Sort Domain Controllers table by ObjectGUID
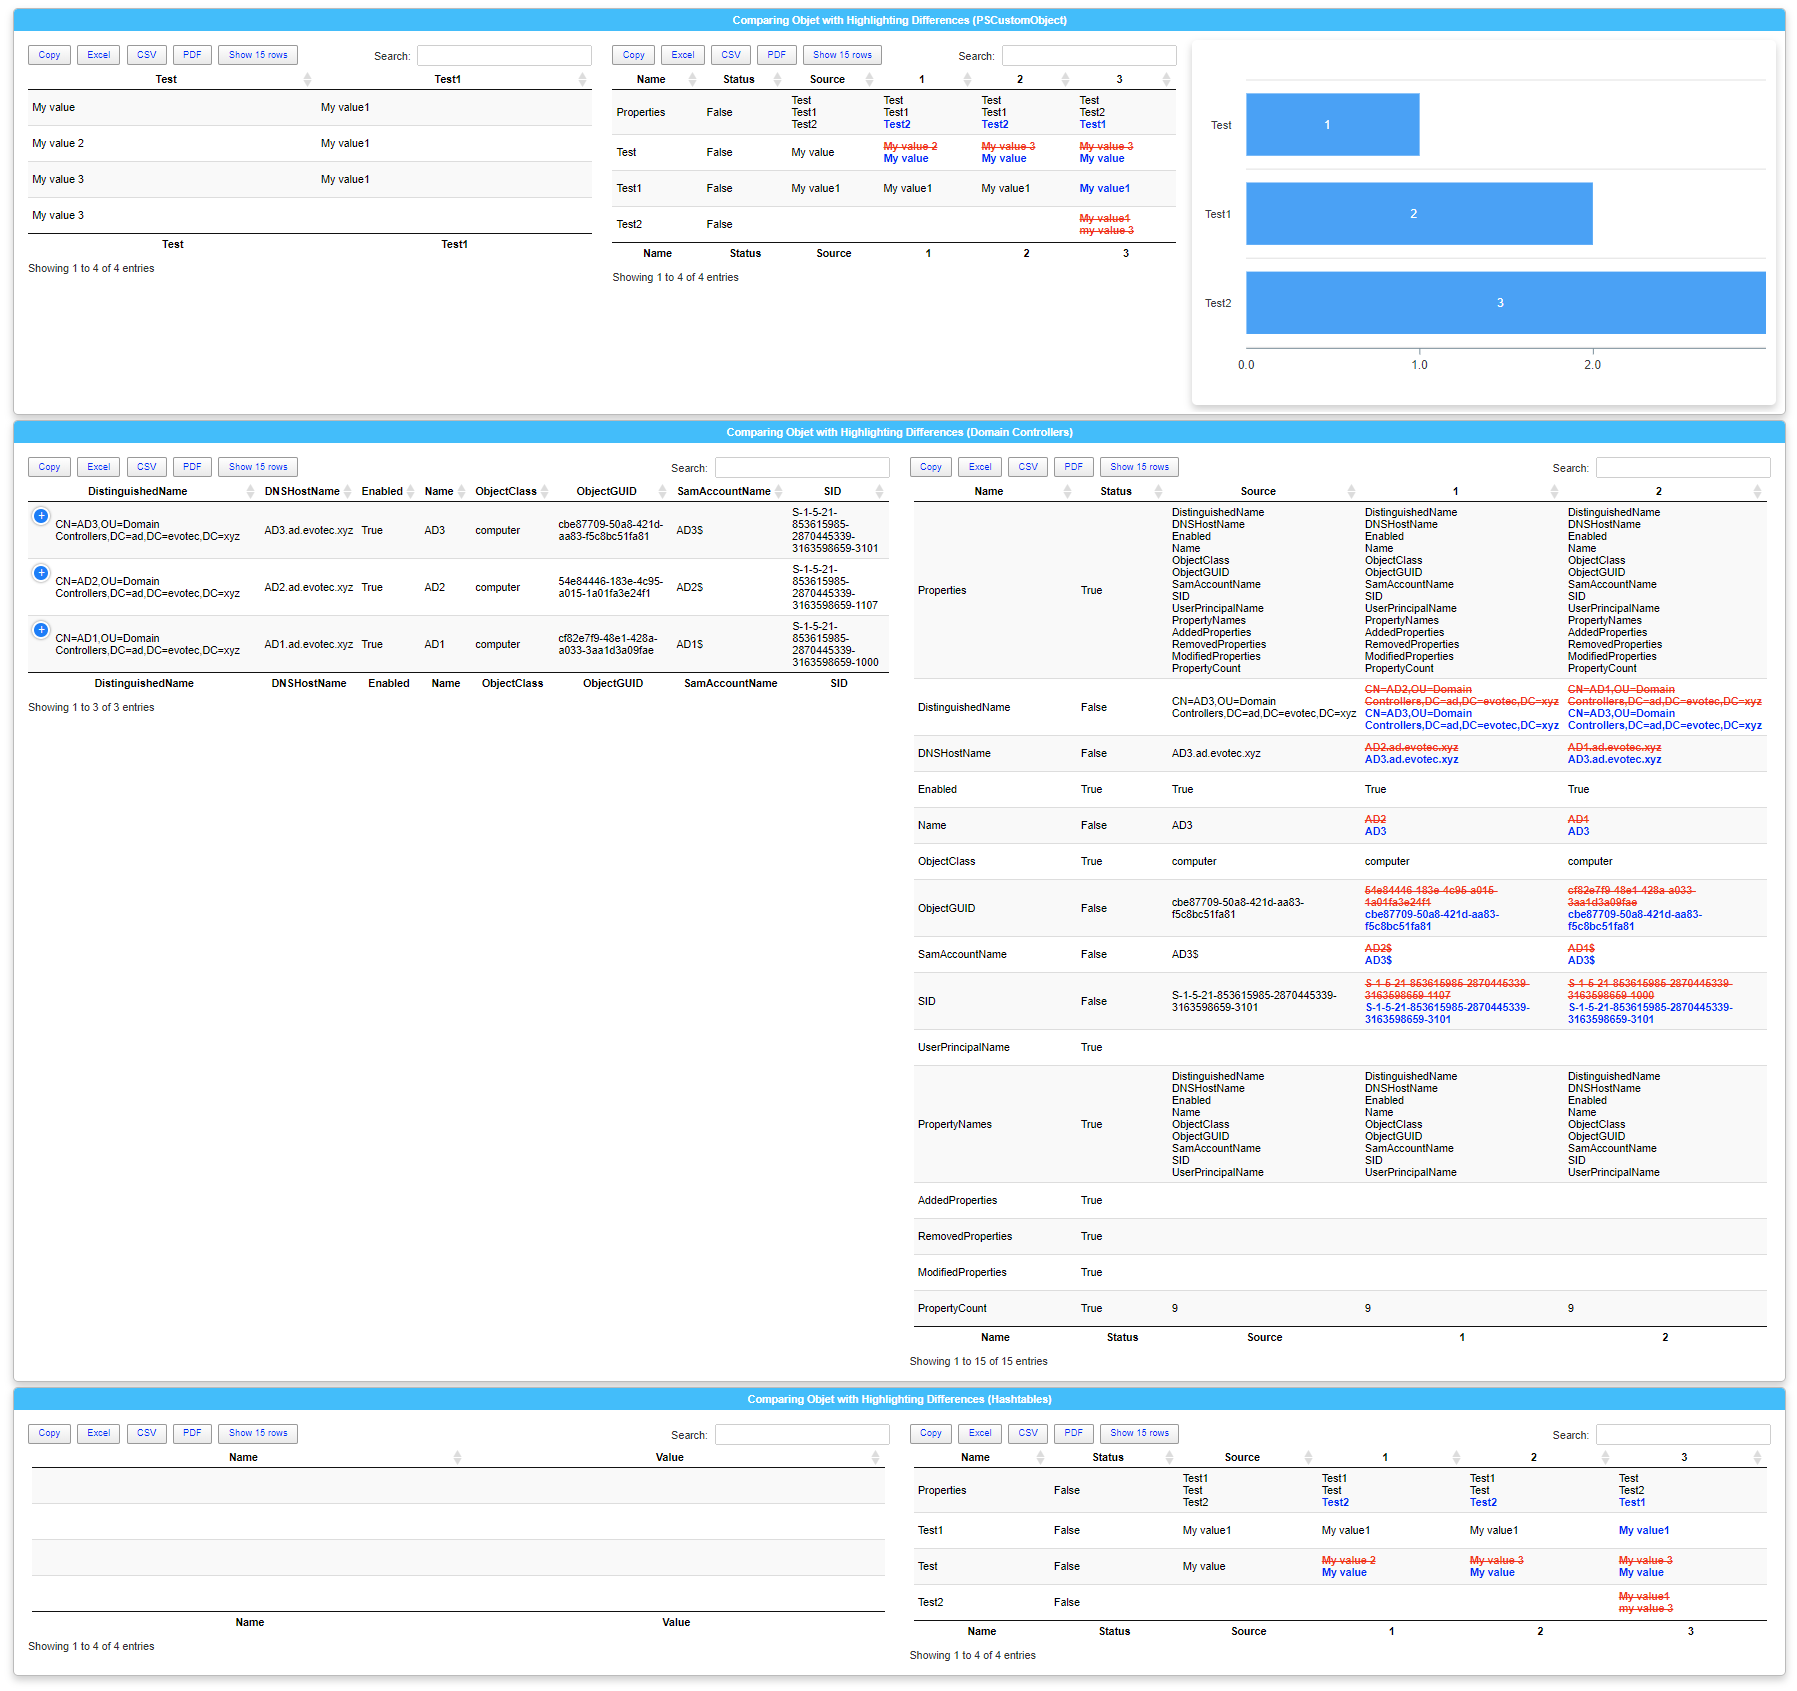This screenshot has width=1797, height=1691. (x=606, y=491)
